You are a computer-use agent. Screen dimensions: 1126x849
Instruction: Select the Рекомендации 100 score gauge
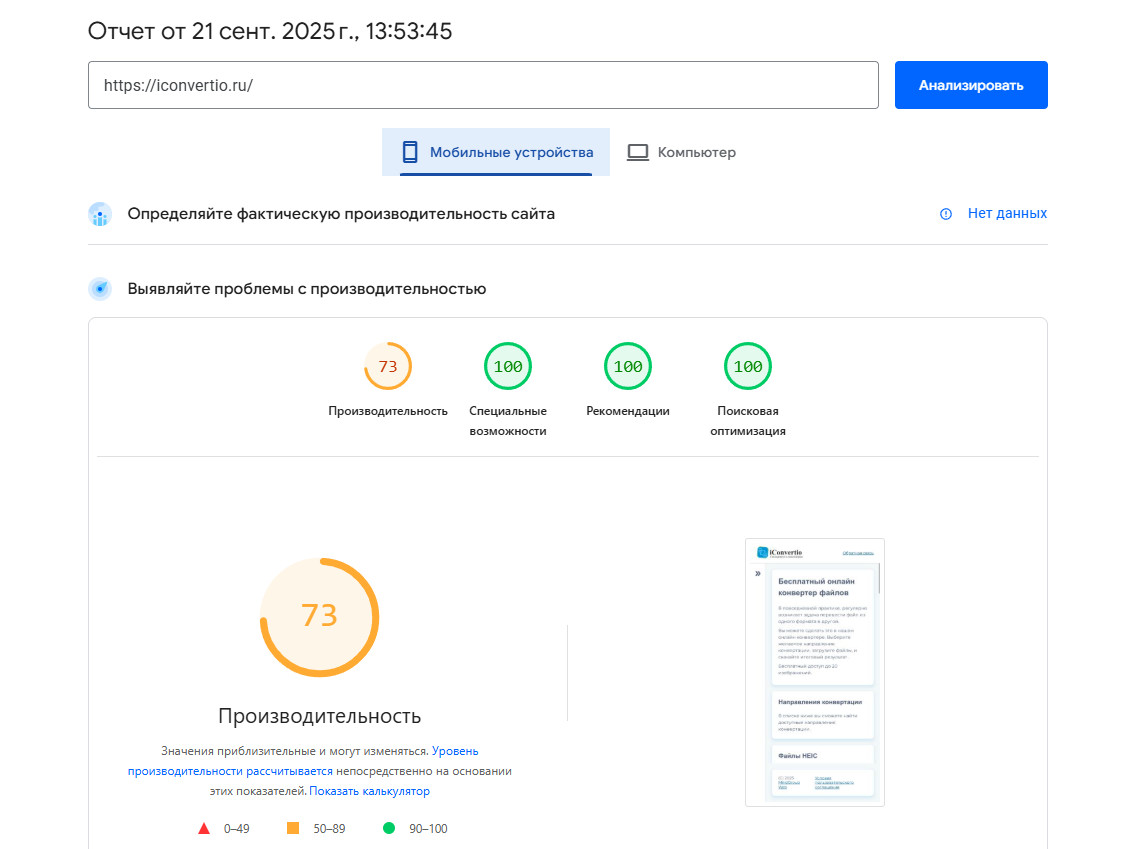(628, 367)
